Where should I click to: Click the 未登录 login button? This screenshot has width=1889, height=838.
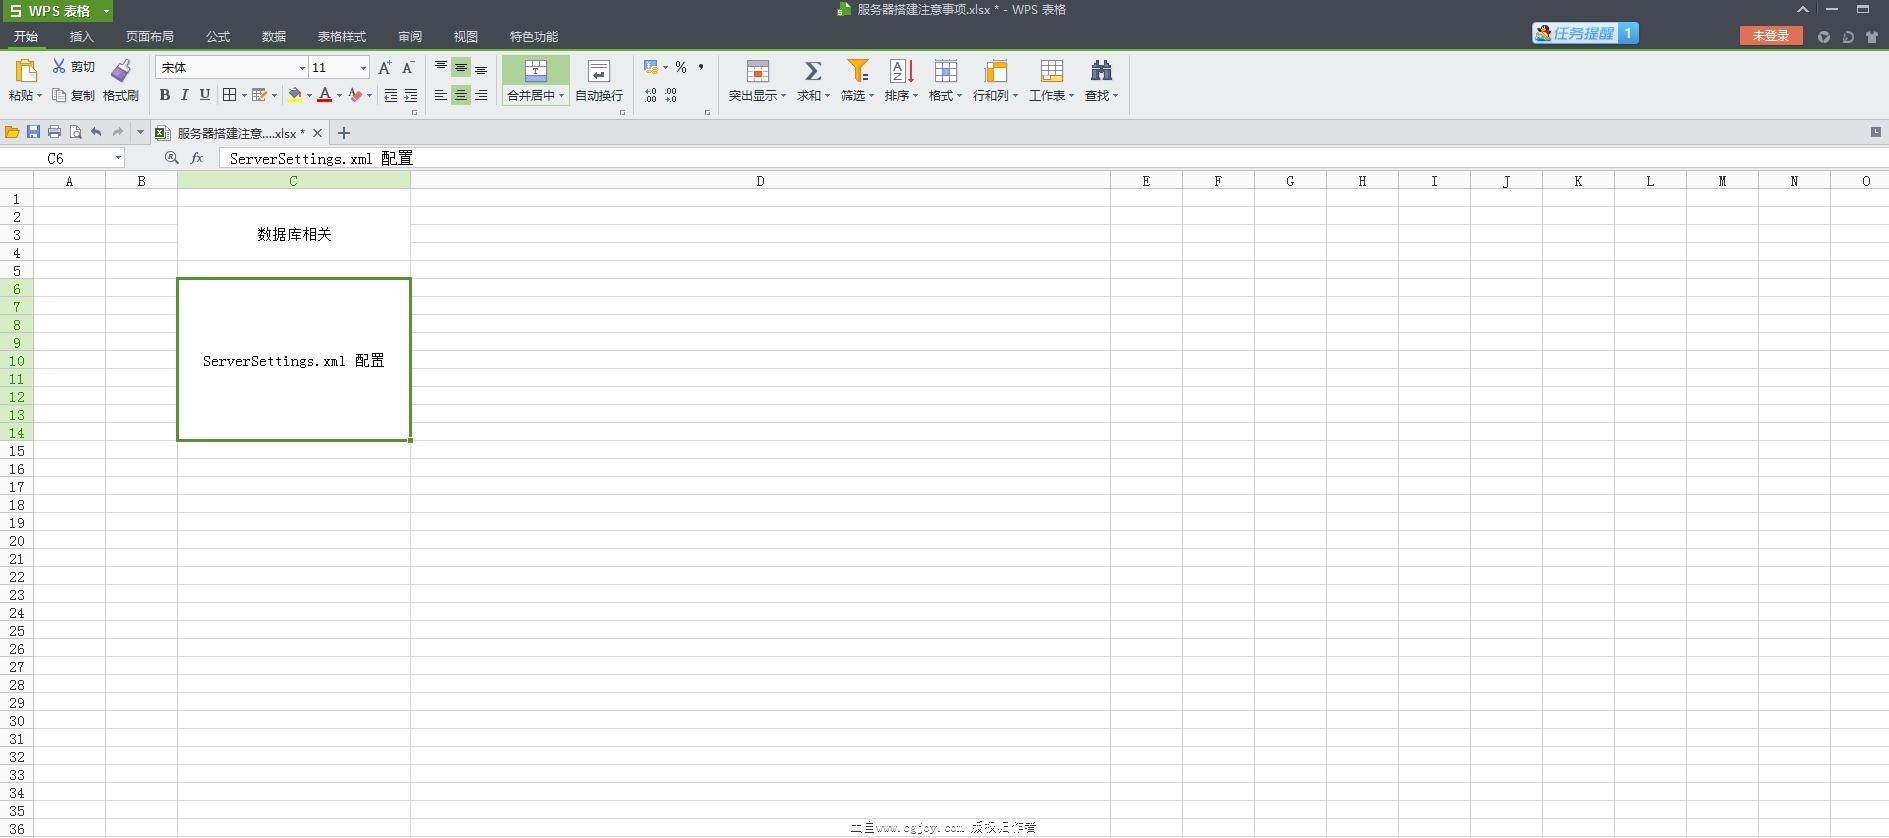[1770, 35]
